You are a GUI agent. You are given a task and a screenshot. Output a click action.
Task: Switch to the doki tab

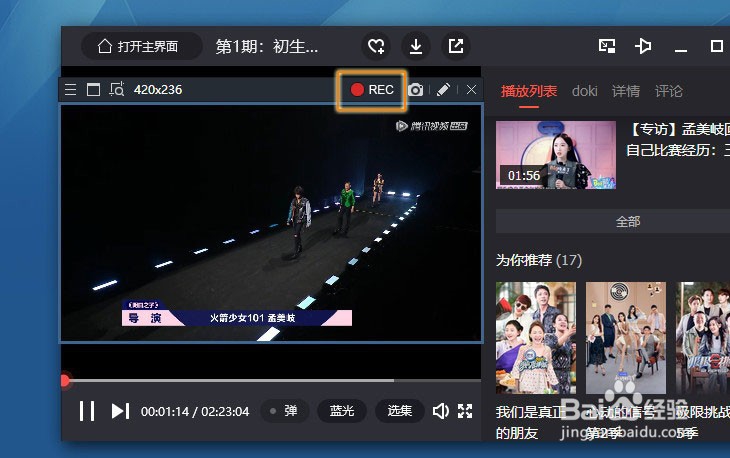584,91
